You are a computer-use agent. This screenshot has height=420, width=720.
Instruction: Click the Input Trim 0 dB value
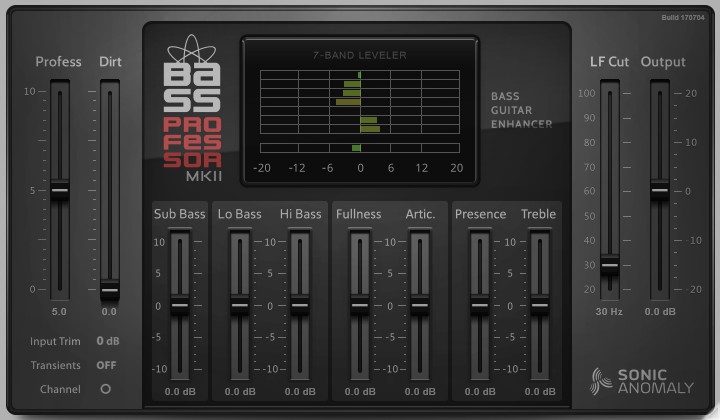click(x=107, y=341)
